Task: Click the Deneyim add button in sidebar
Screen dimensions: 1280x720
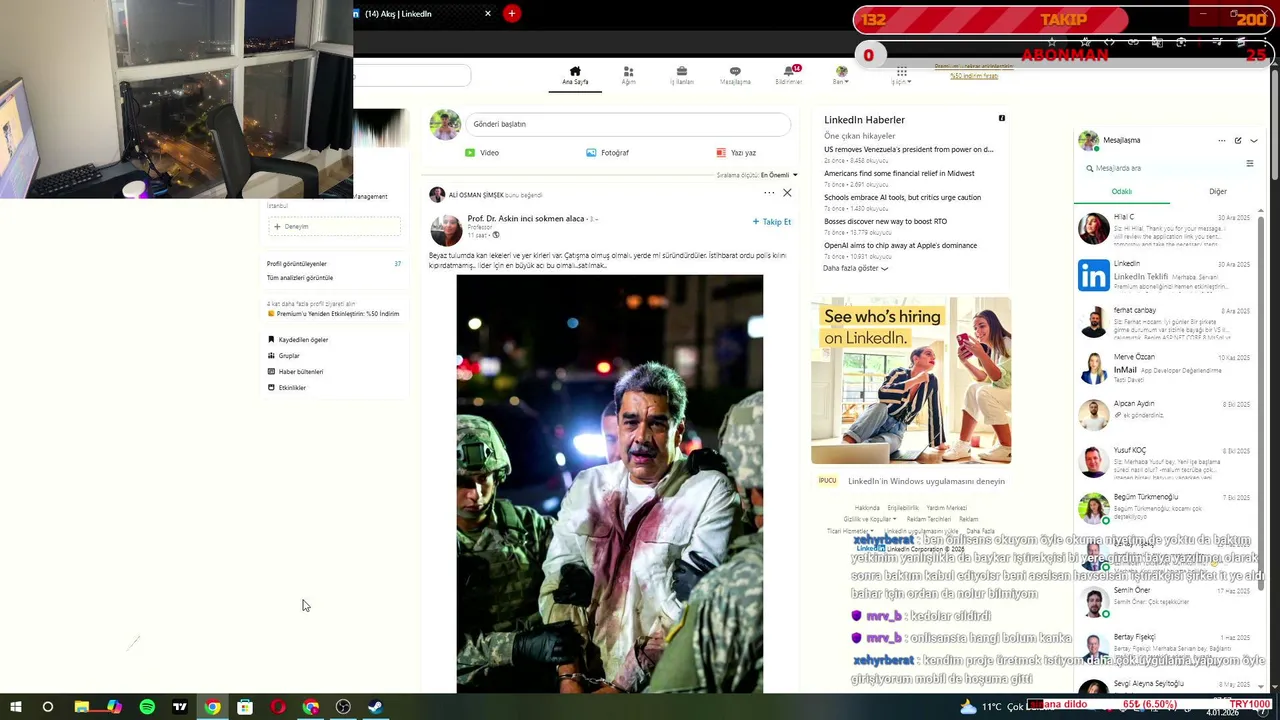Action: pos(335,226)
